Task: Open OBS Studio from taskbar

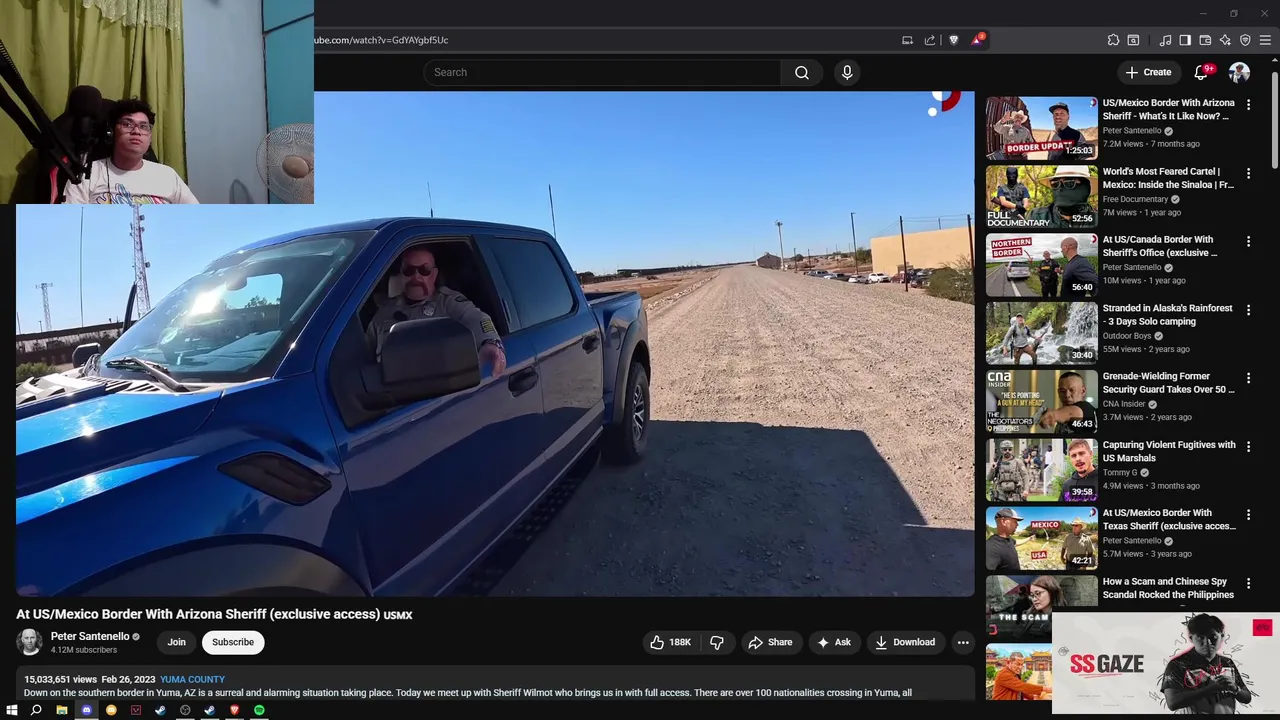Action: (185, 710)
